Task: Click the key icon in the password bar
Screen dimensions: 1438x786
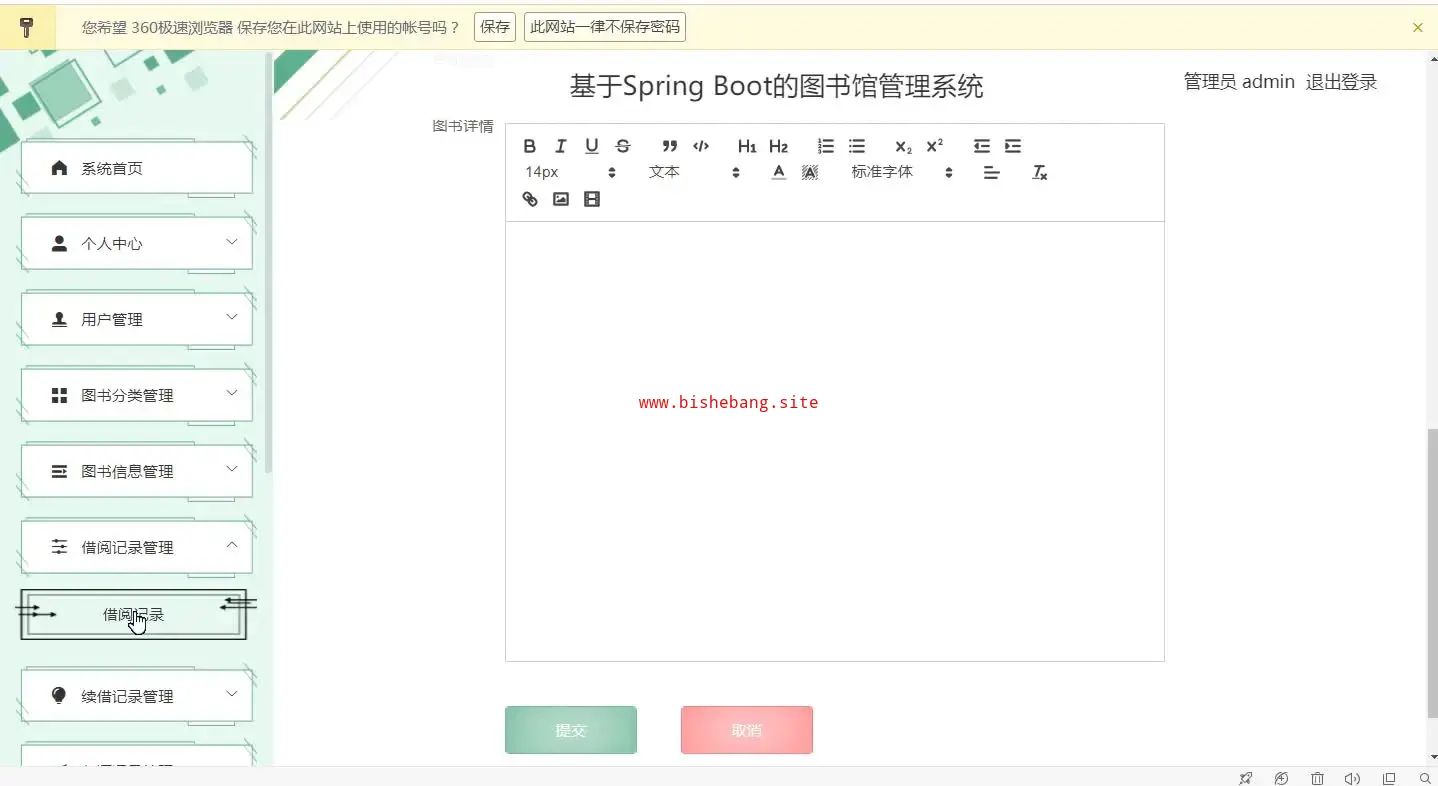Action: [27, 27]
